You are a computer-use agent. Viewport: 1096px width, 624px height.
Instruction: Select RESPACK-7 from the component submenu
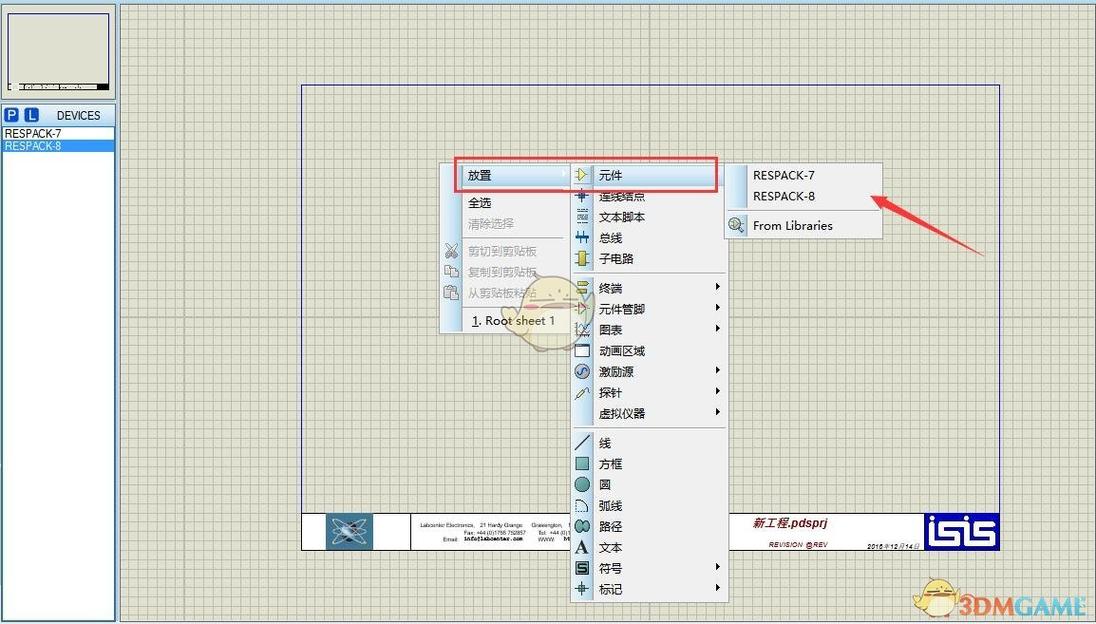tap(785, 174)
